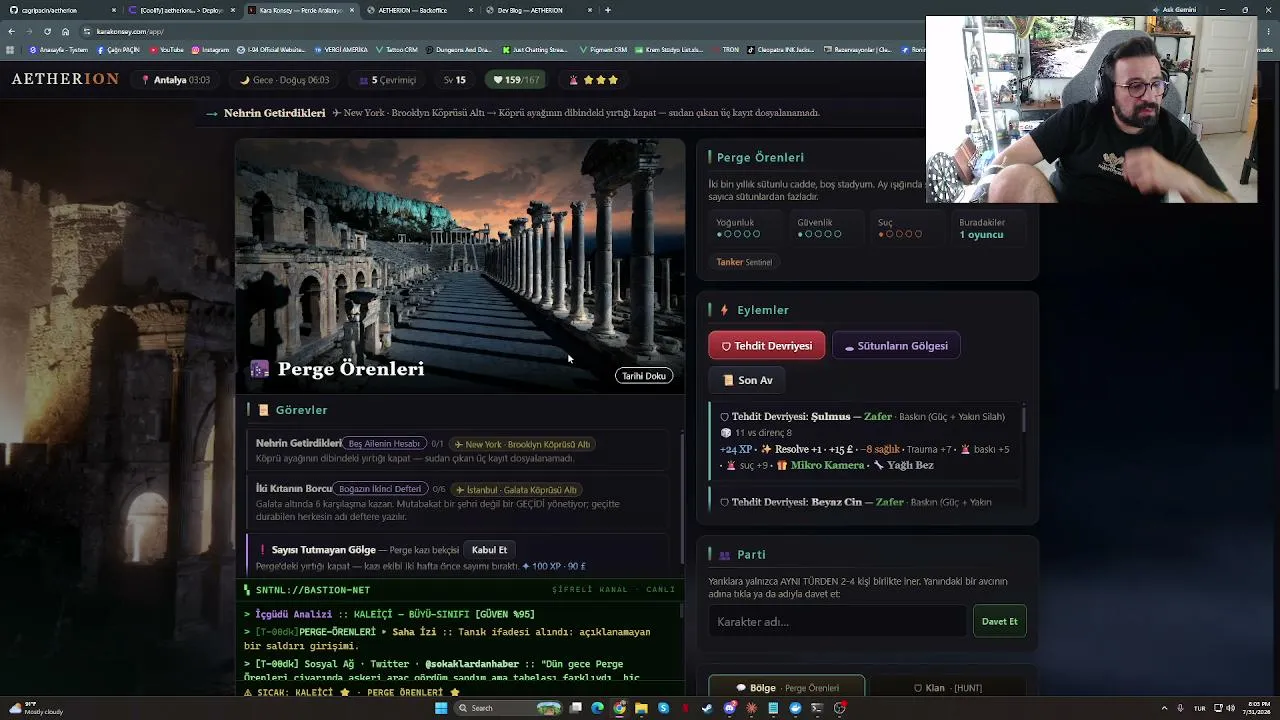The width and height of the screenshot is (1280, 720).
Task: Click the three-star wanted rating badge
Action: point(594,80)
